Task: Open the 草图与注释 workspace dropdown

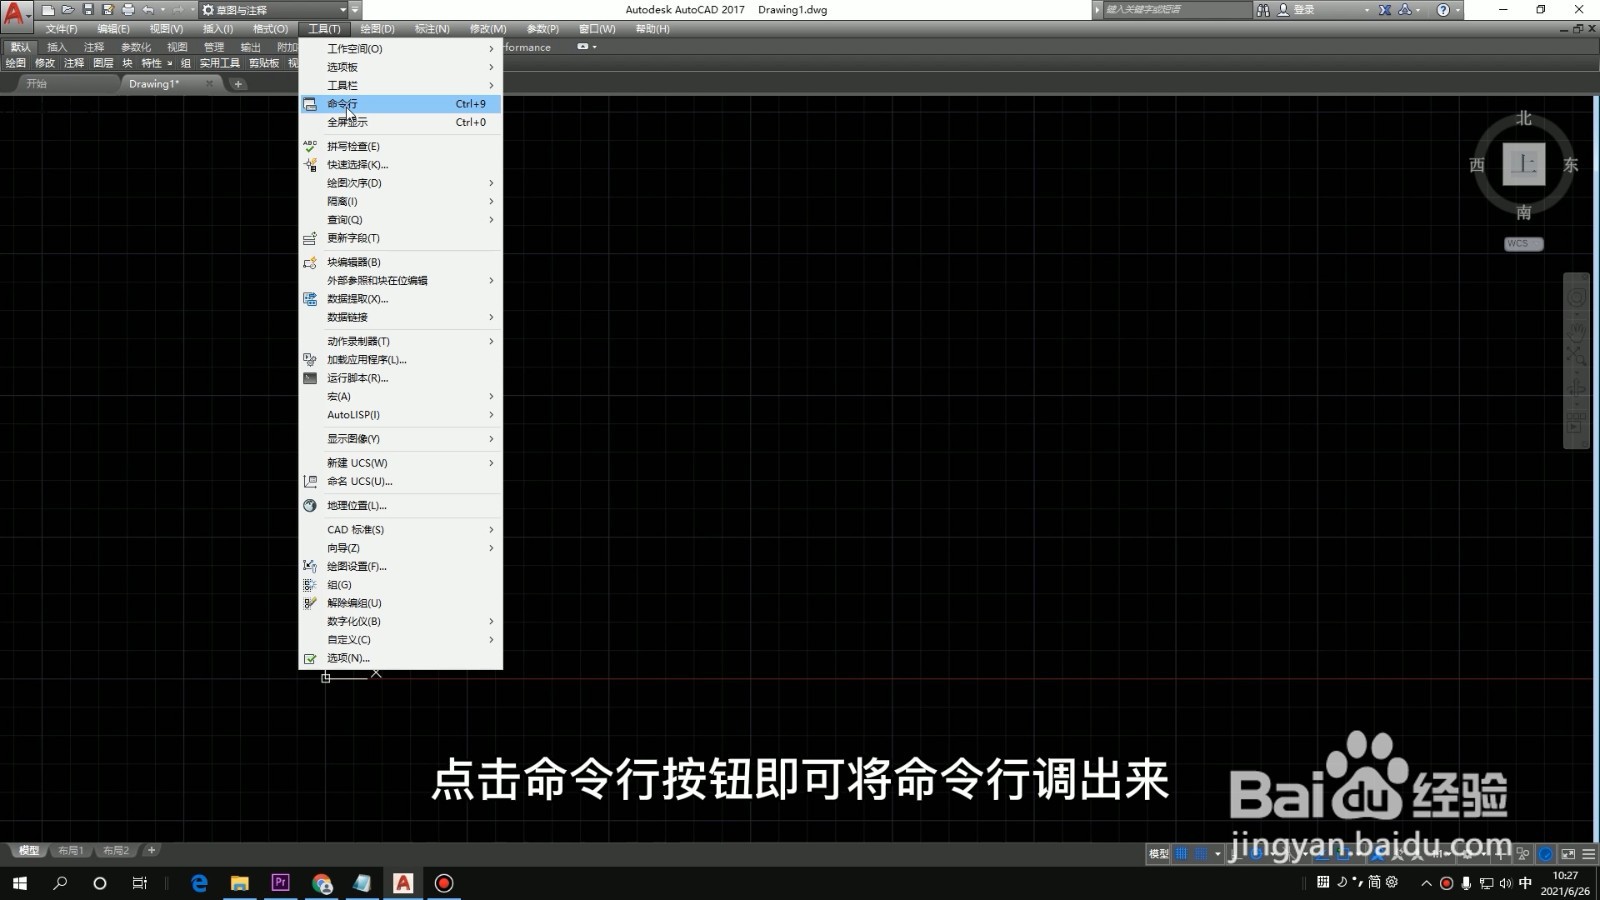Action: (x=273, y=10)
